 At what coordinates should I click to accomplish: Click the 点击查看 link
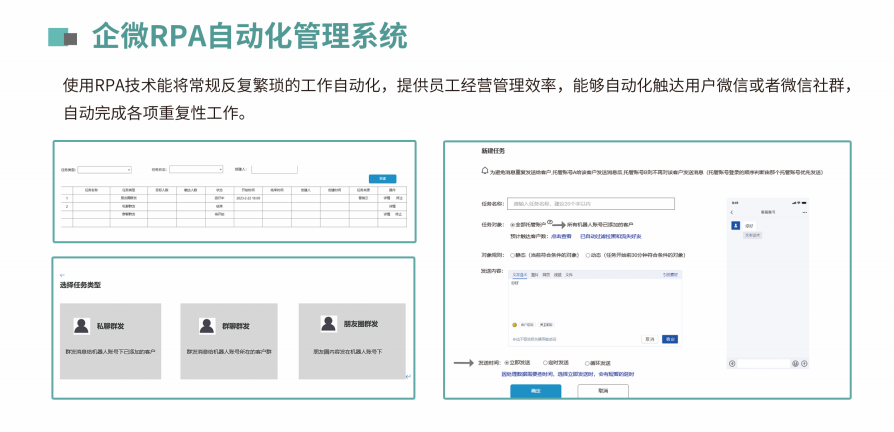(562, 236)
